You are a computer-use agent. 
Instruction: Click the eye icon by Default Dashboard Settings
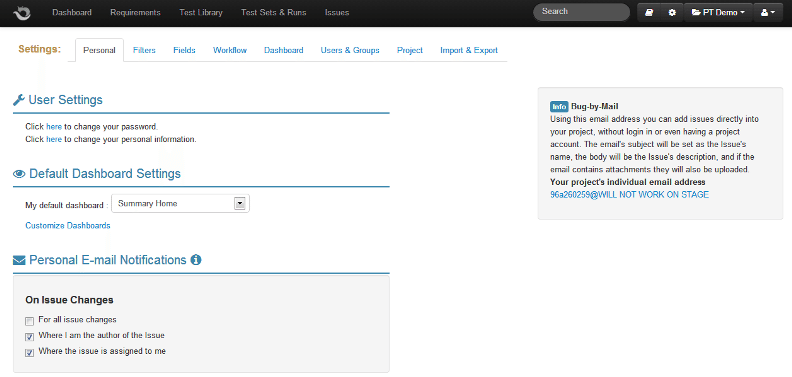click(19, 174)
